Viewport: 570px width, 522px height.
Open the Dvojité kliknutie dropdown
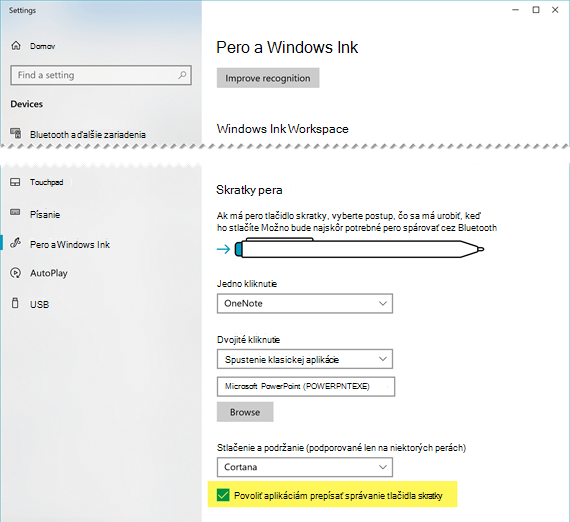[305, 359]
